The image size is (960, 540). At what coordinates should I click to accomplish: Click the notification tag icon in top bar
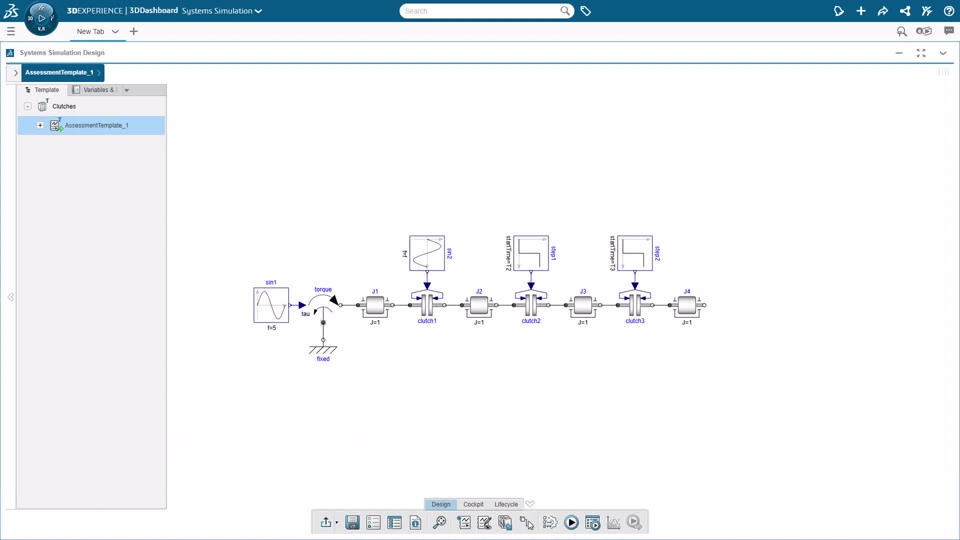click(x=839, y=11)
